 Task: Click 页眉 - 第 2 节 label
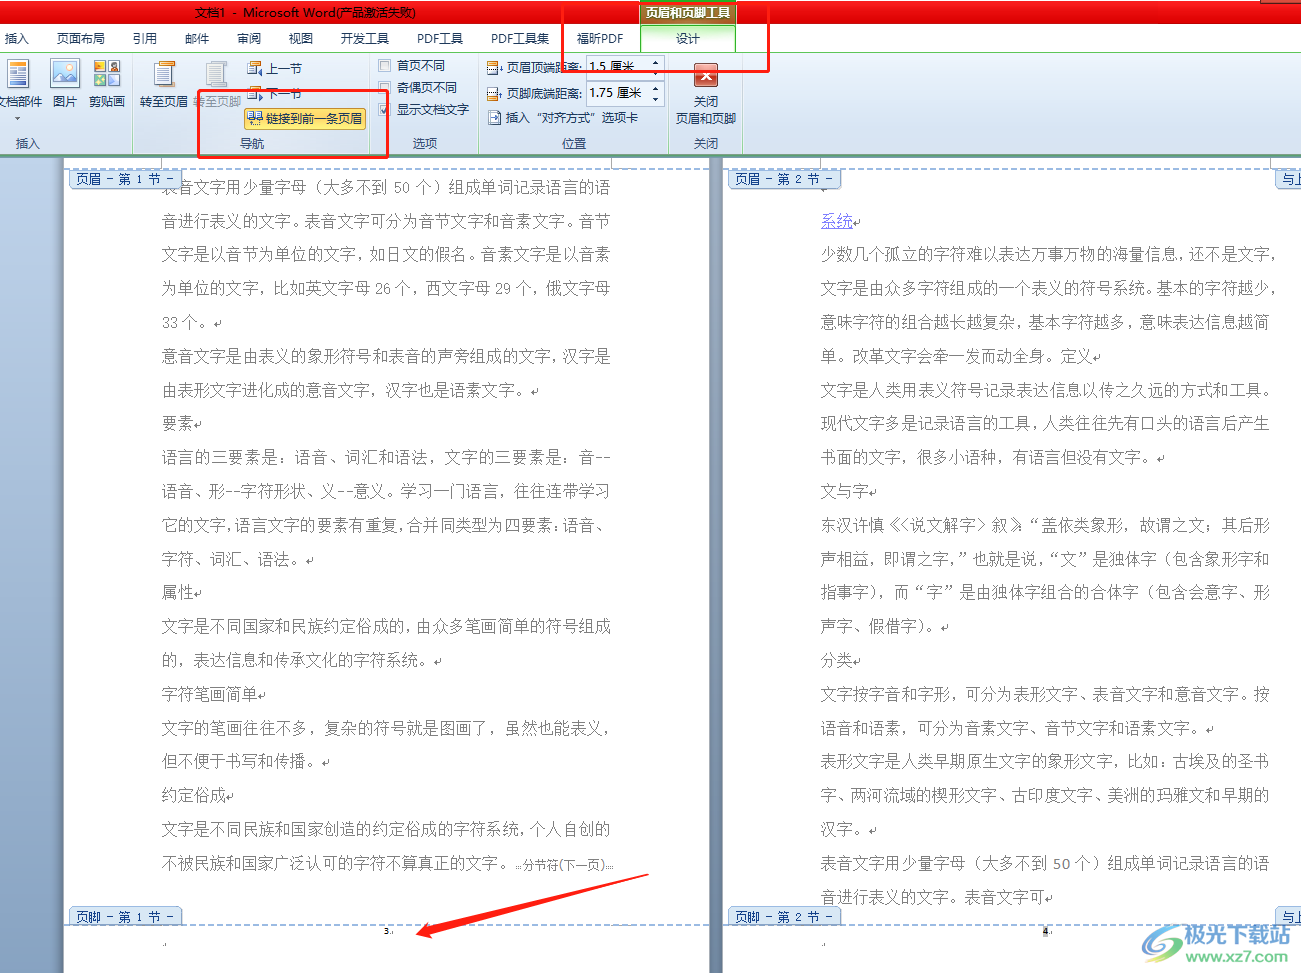point(784,179)
